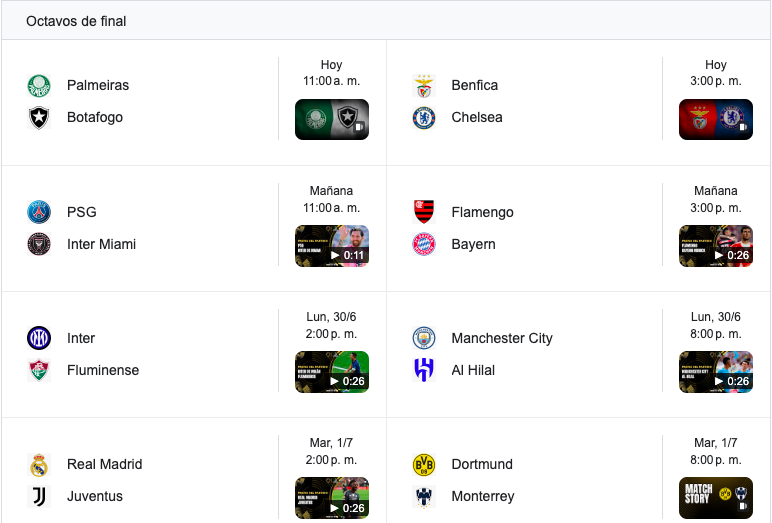Screen dimensions: 772x523
Task: Play the PSG vs Inter Miami video
Action: (332, 246)
